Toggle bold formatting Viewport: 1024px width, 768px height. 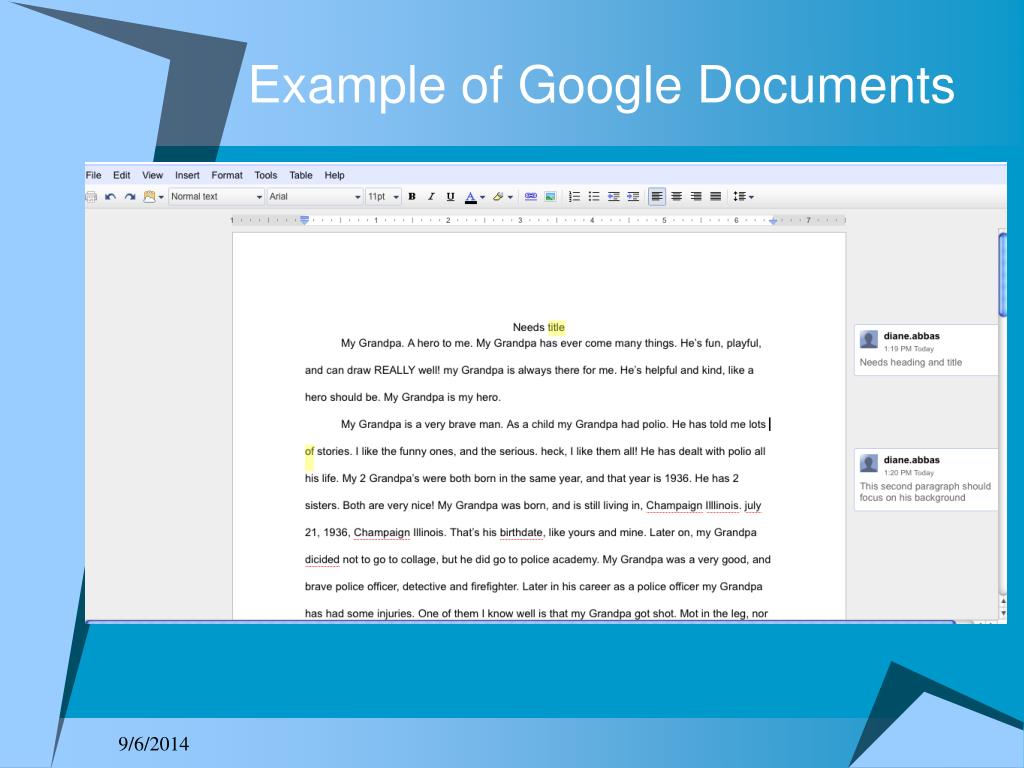point(412,197)
